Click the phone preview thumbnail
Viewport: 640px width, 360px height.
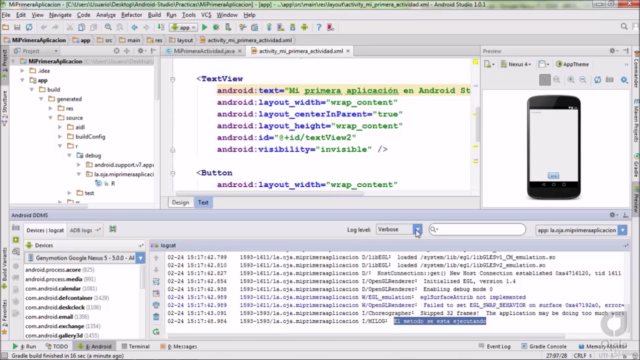553,147
